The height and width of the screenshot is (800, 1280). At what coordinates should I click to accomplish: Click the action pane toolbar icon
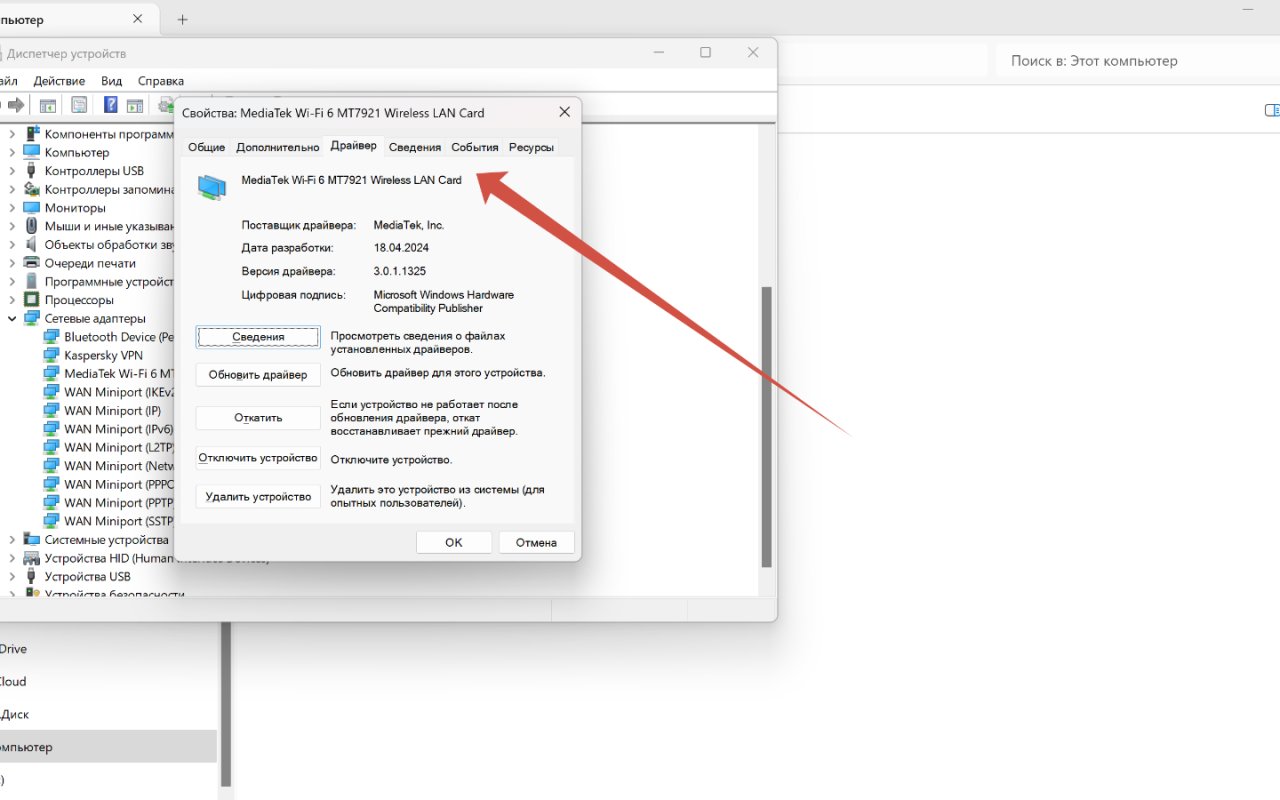[x=135, y=105]
